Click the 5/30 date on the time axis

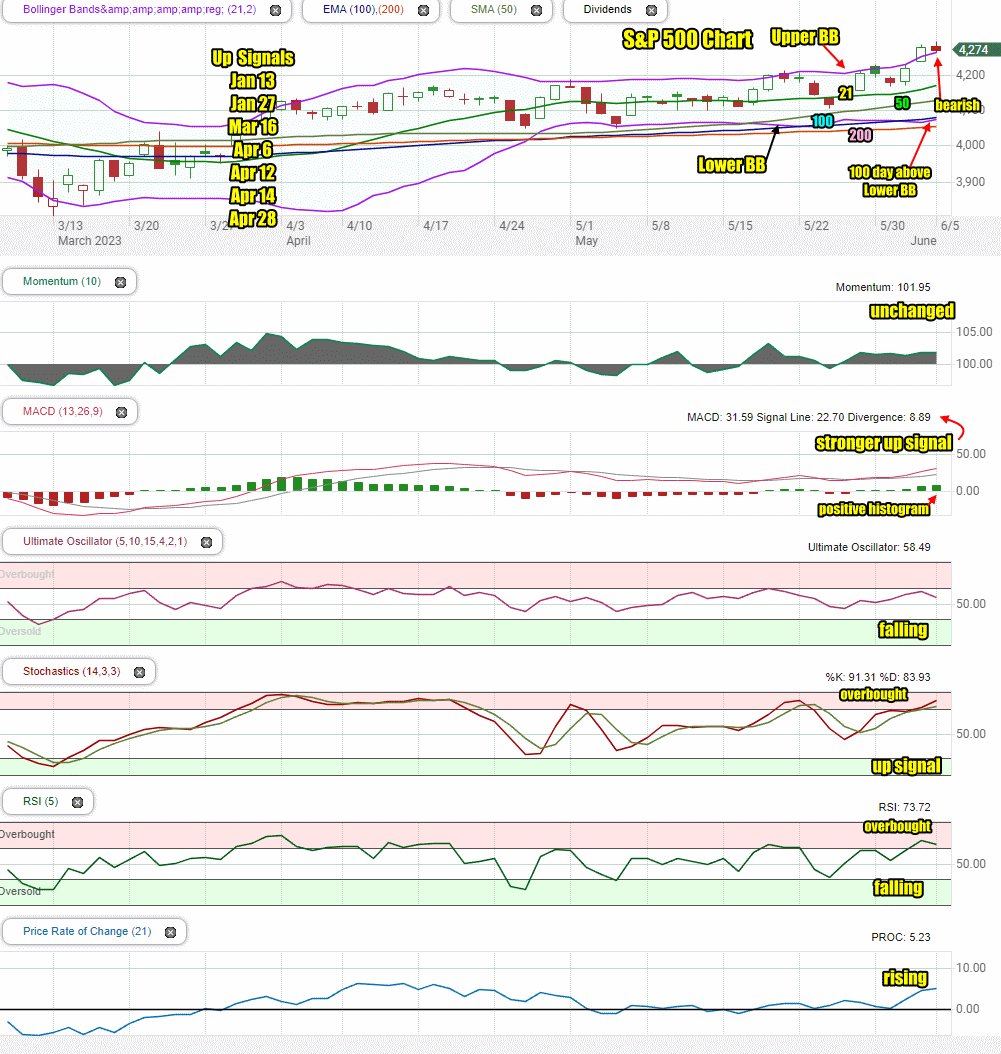pos(893,226)
